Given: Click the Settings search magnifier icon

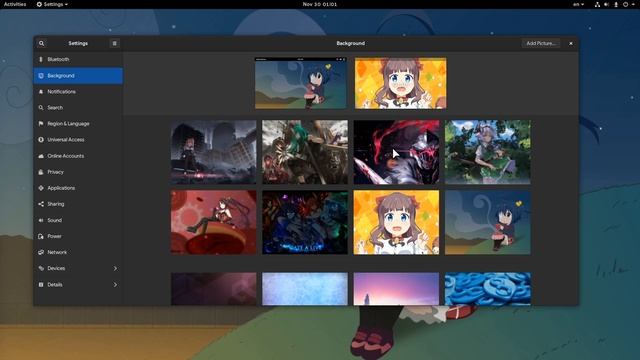Looking at the screenshot, I should 41,43.
